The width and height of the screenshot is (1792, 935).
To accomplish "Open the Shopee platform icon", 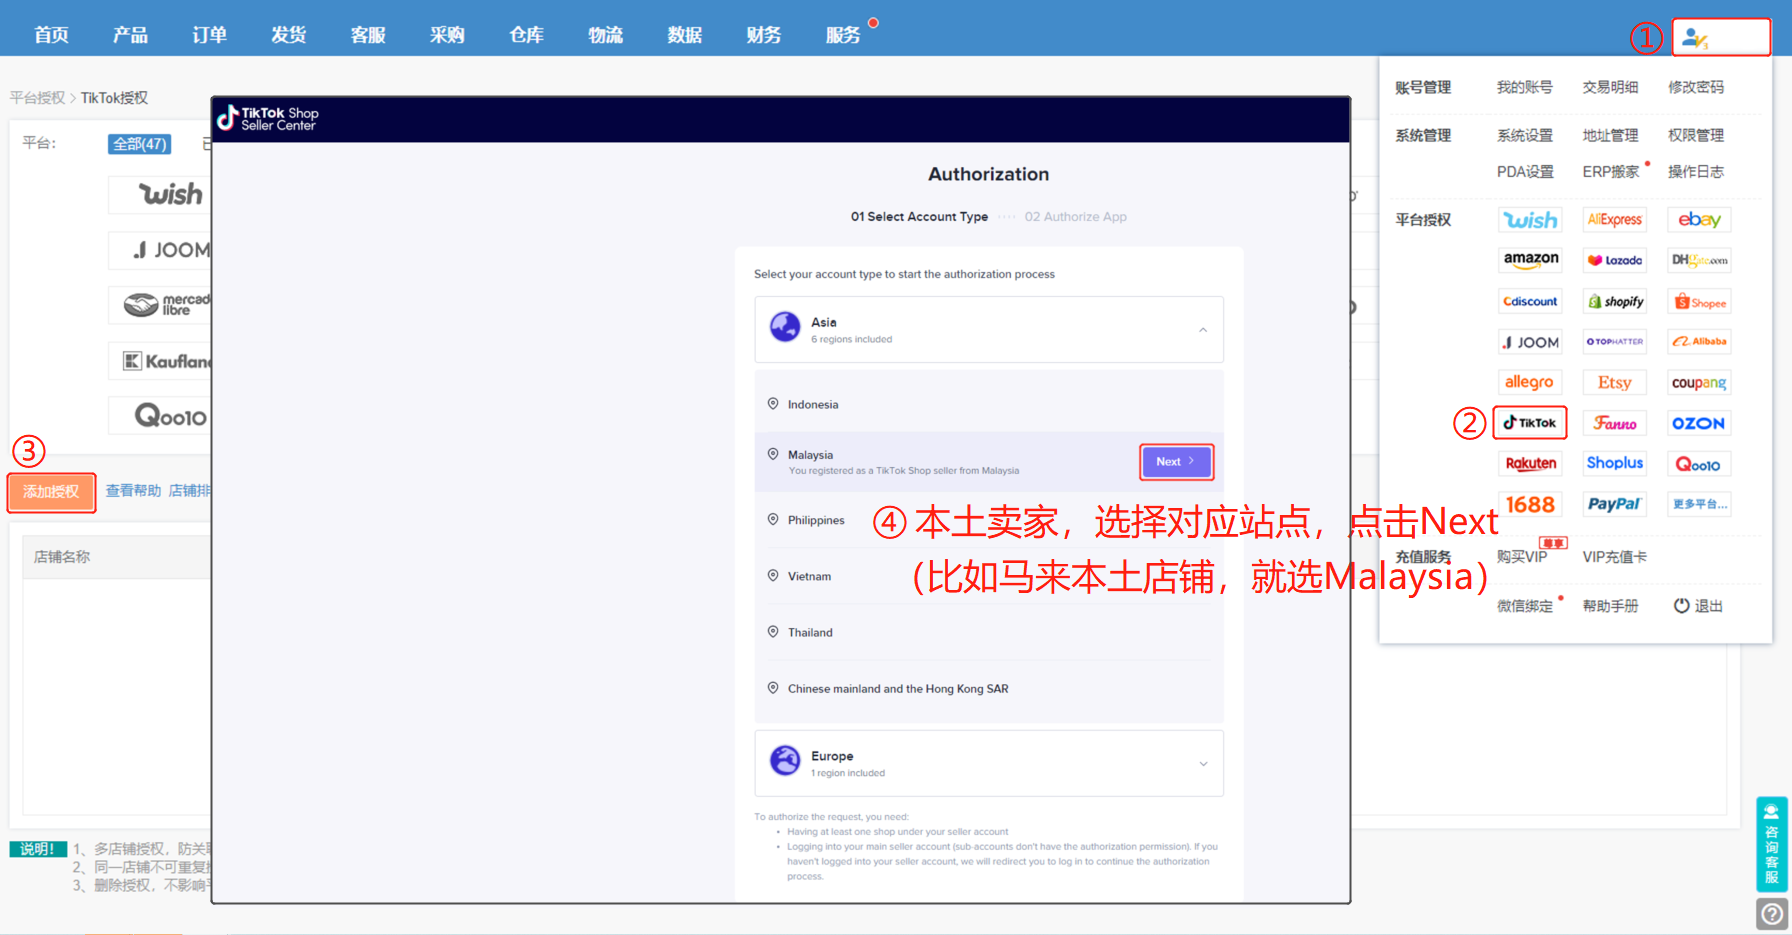I will click(1698, 300).
